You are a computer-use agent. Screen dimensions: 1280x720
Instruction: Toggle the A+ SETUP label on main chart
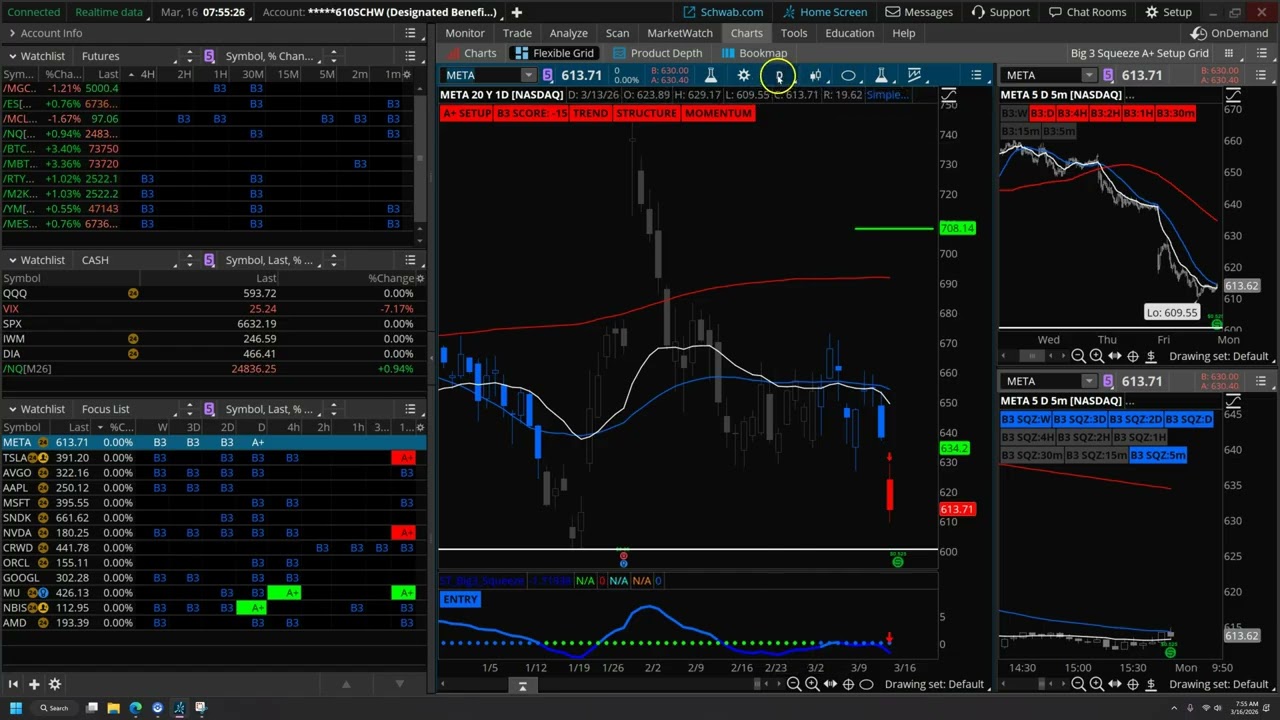467,113
